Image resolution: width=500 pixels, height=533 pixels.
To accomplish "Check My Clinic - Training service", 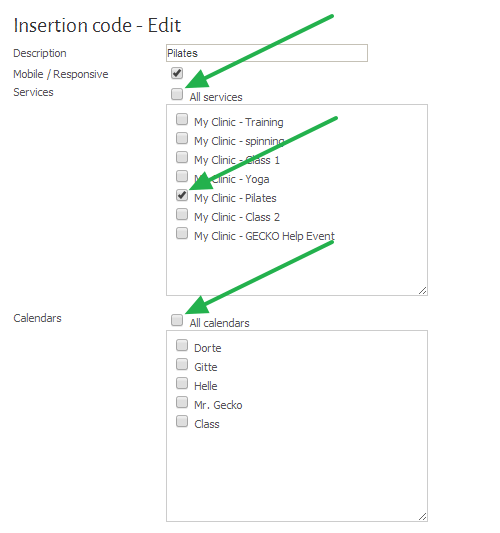I will [182, 119].
